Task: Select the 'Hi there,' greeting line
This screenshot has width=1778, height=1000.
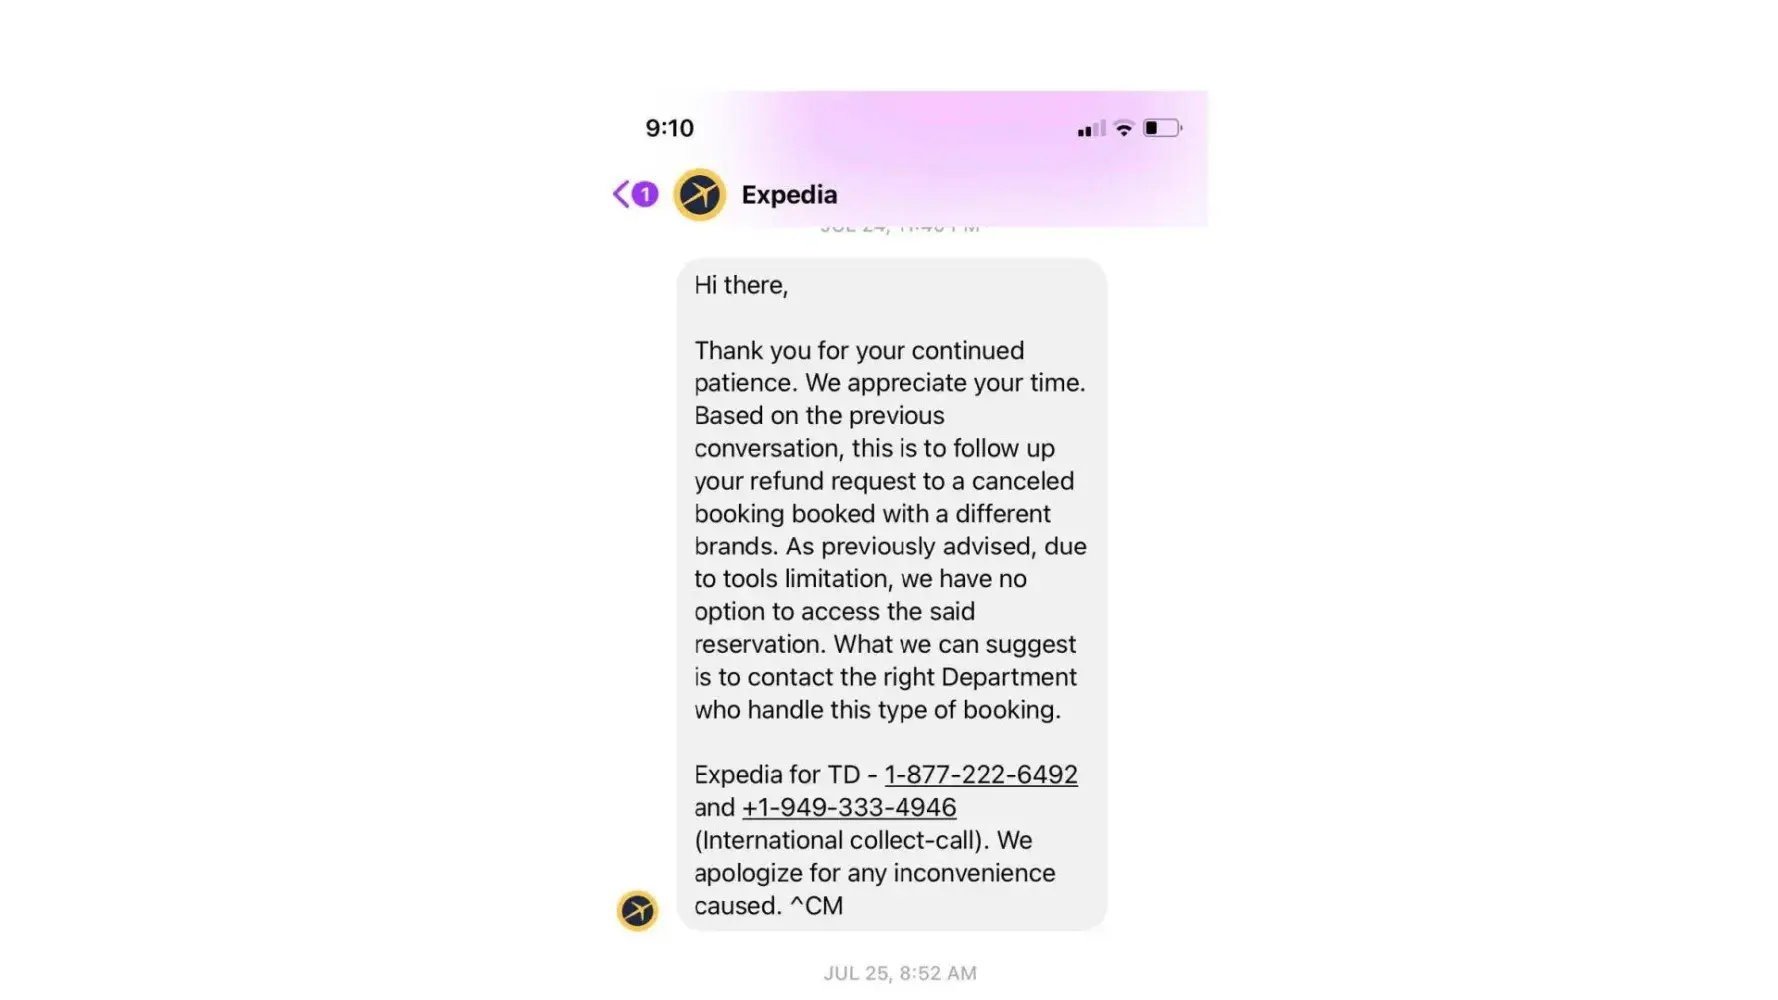Action: (741, 286)
